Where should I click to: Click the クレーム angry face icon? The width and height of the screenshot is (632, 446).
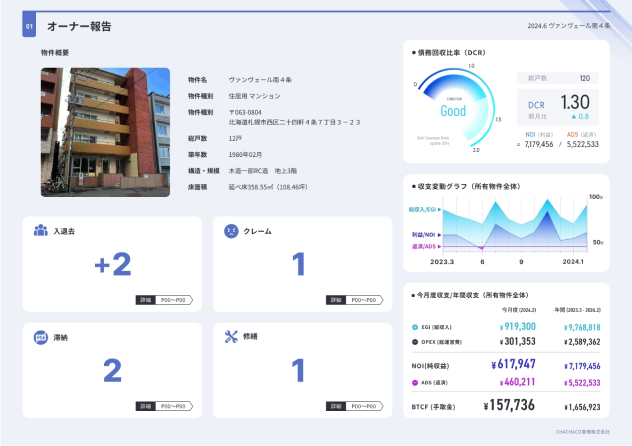click(231, 230)
